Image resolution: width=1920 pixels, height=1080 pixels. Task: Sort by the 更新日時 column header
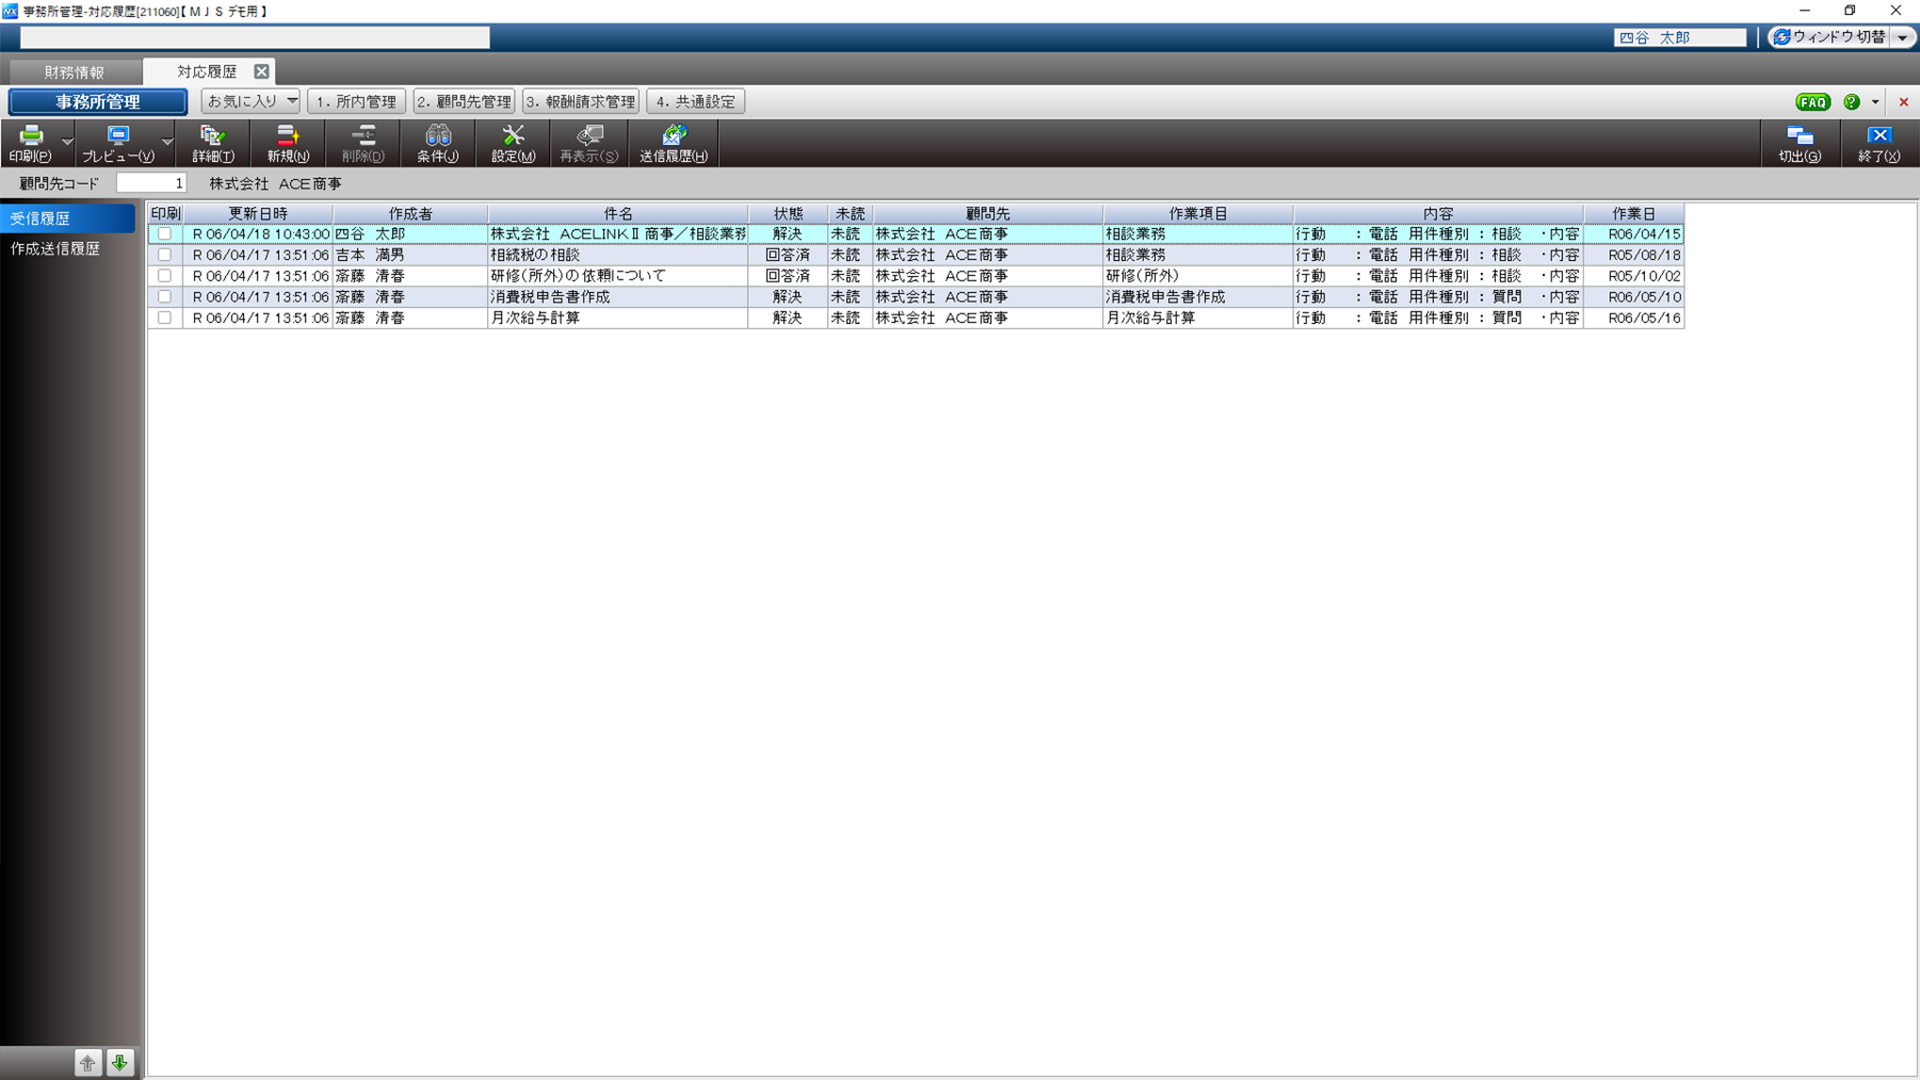click(258, 214)
